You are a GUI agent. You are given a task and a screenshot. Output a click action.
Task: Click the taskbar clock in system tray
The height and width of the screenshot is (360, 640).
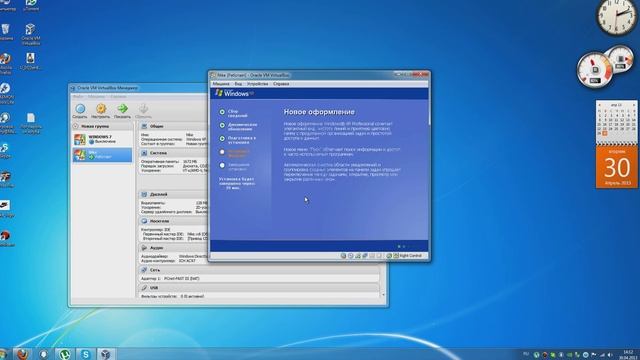(x=629, y=354)
